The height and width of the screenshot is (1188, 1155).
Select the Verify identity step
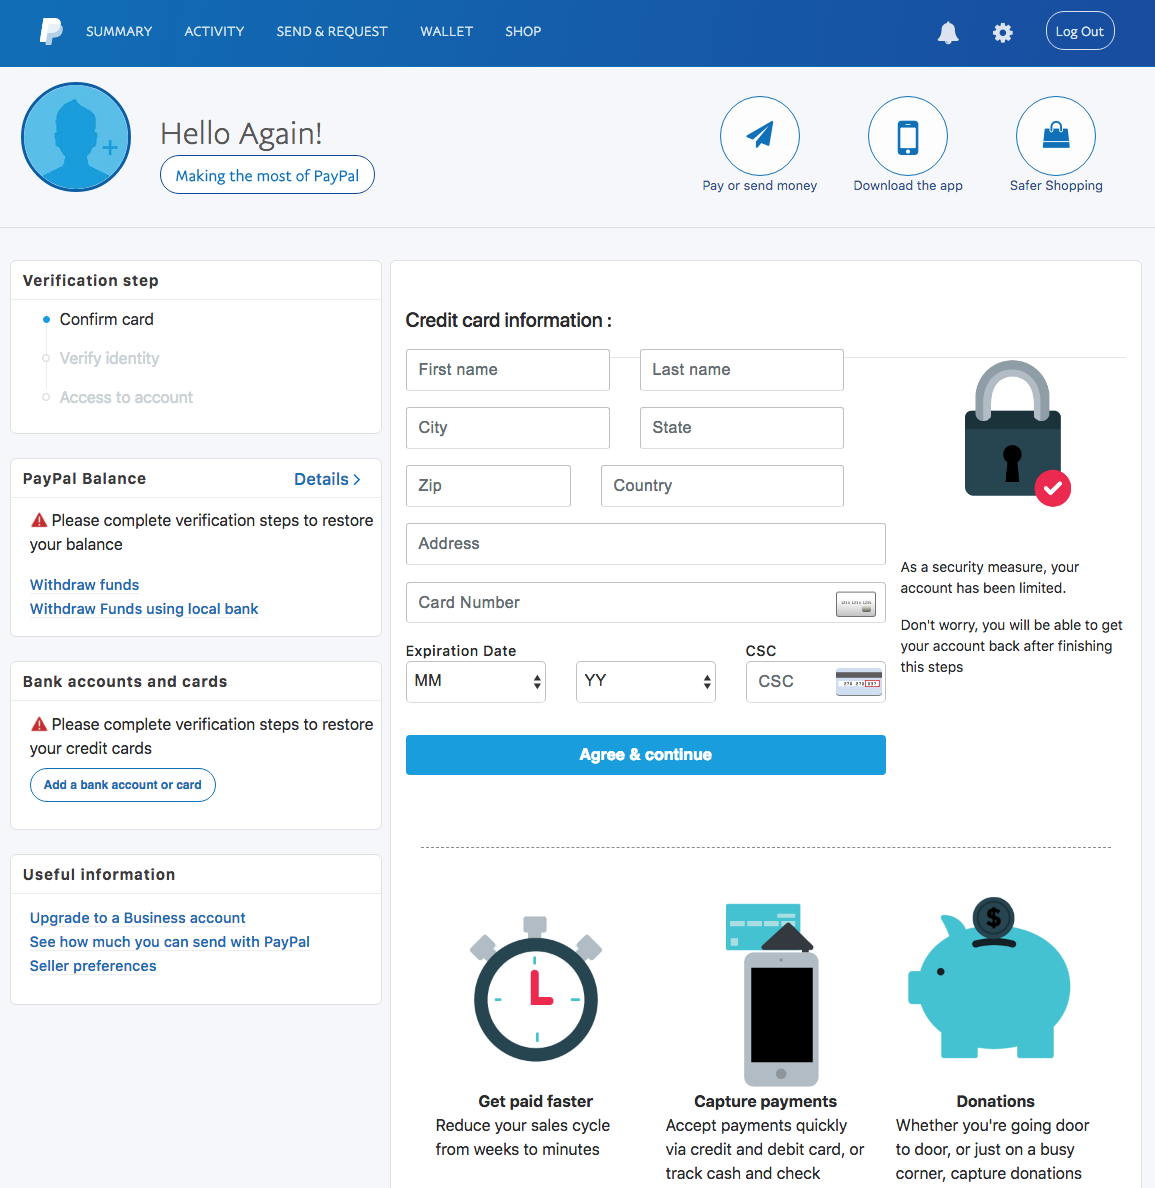(x=109, y=358)
